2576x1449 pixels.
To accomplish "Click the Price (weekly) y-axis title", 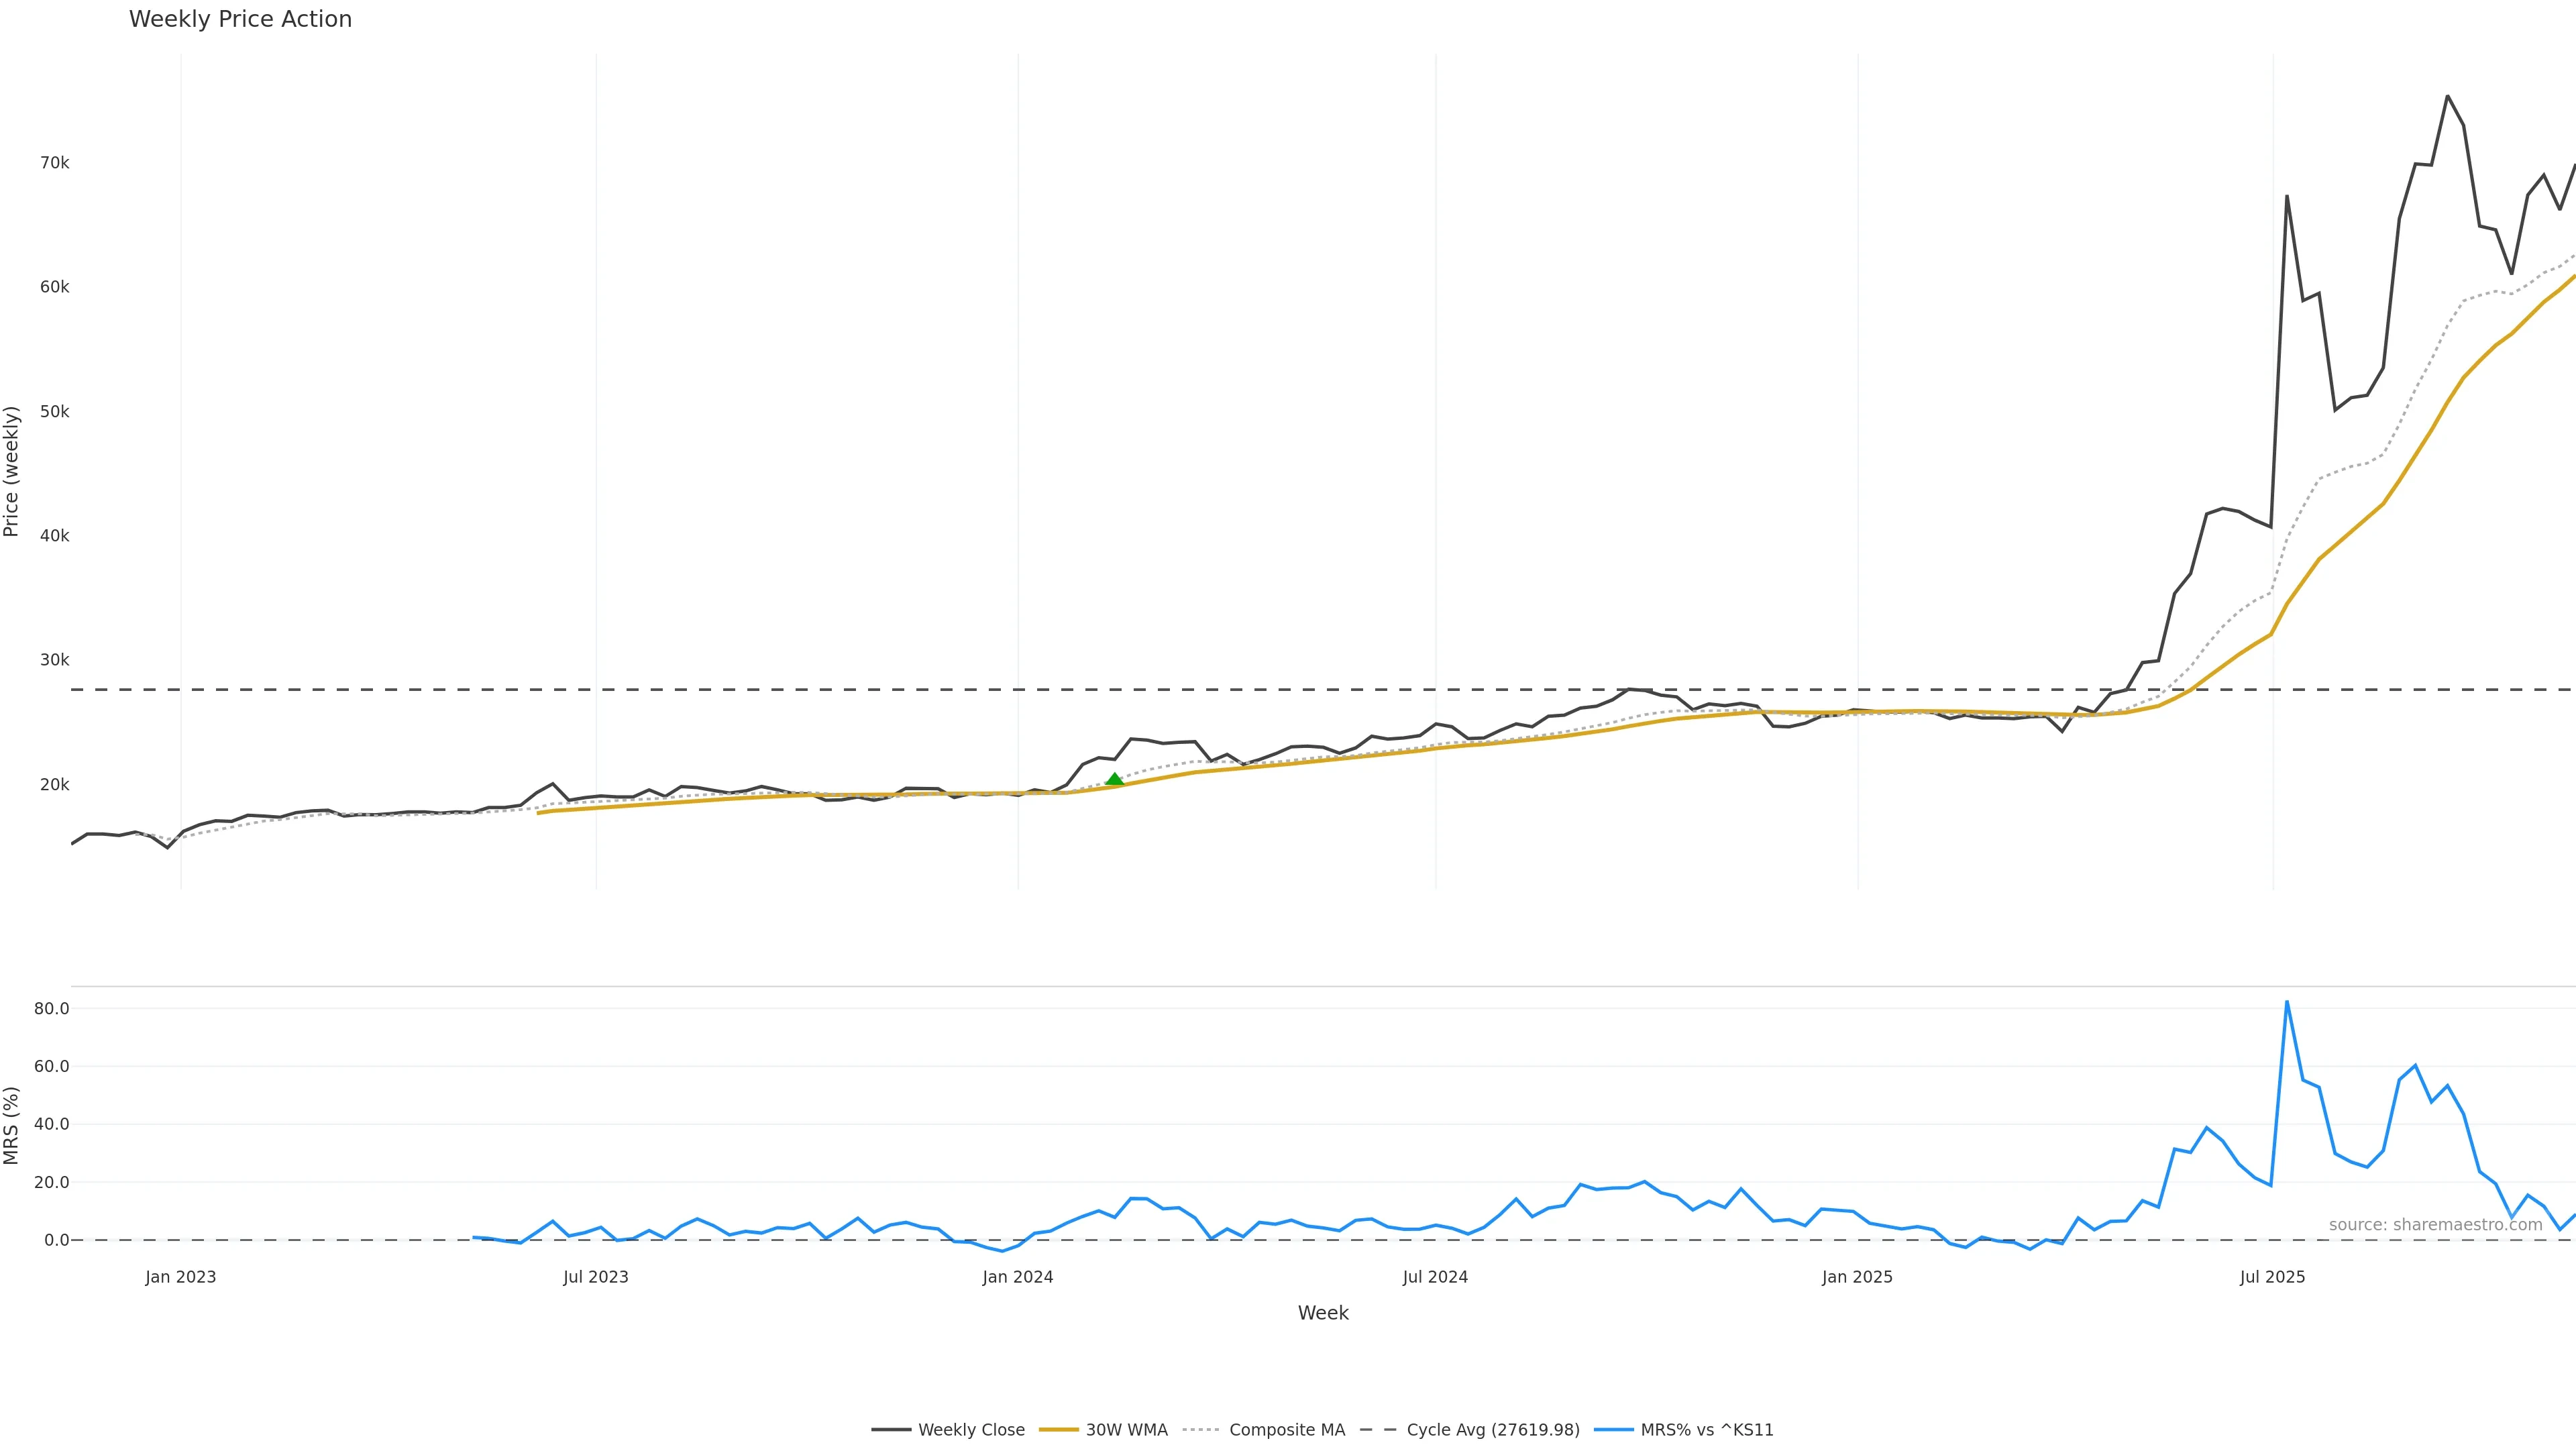I will coord(12,471).
